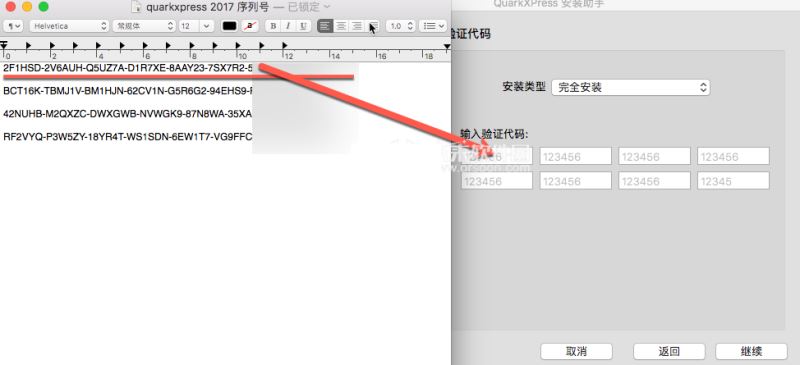Open the paragraph styles dropdown in TextEdit

tap(13, 26)
